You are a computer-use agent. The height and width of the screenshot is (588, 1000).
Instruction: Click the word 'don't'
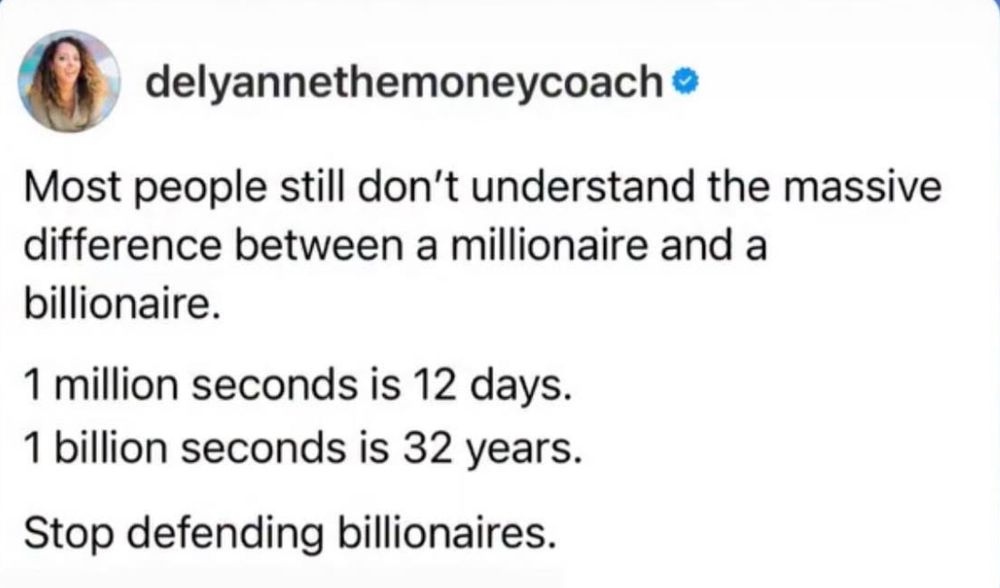[409, 187]
